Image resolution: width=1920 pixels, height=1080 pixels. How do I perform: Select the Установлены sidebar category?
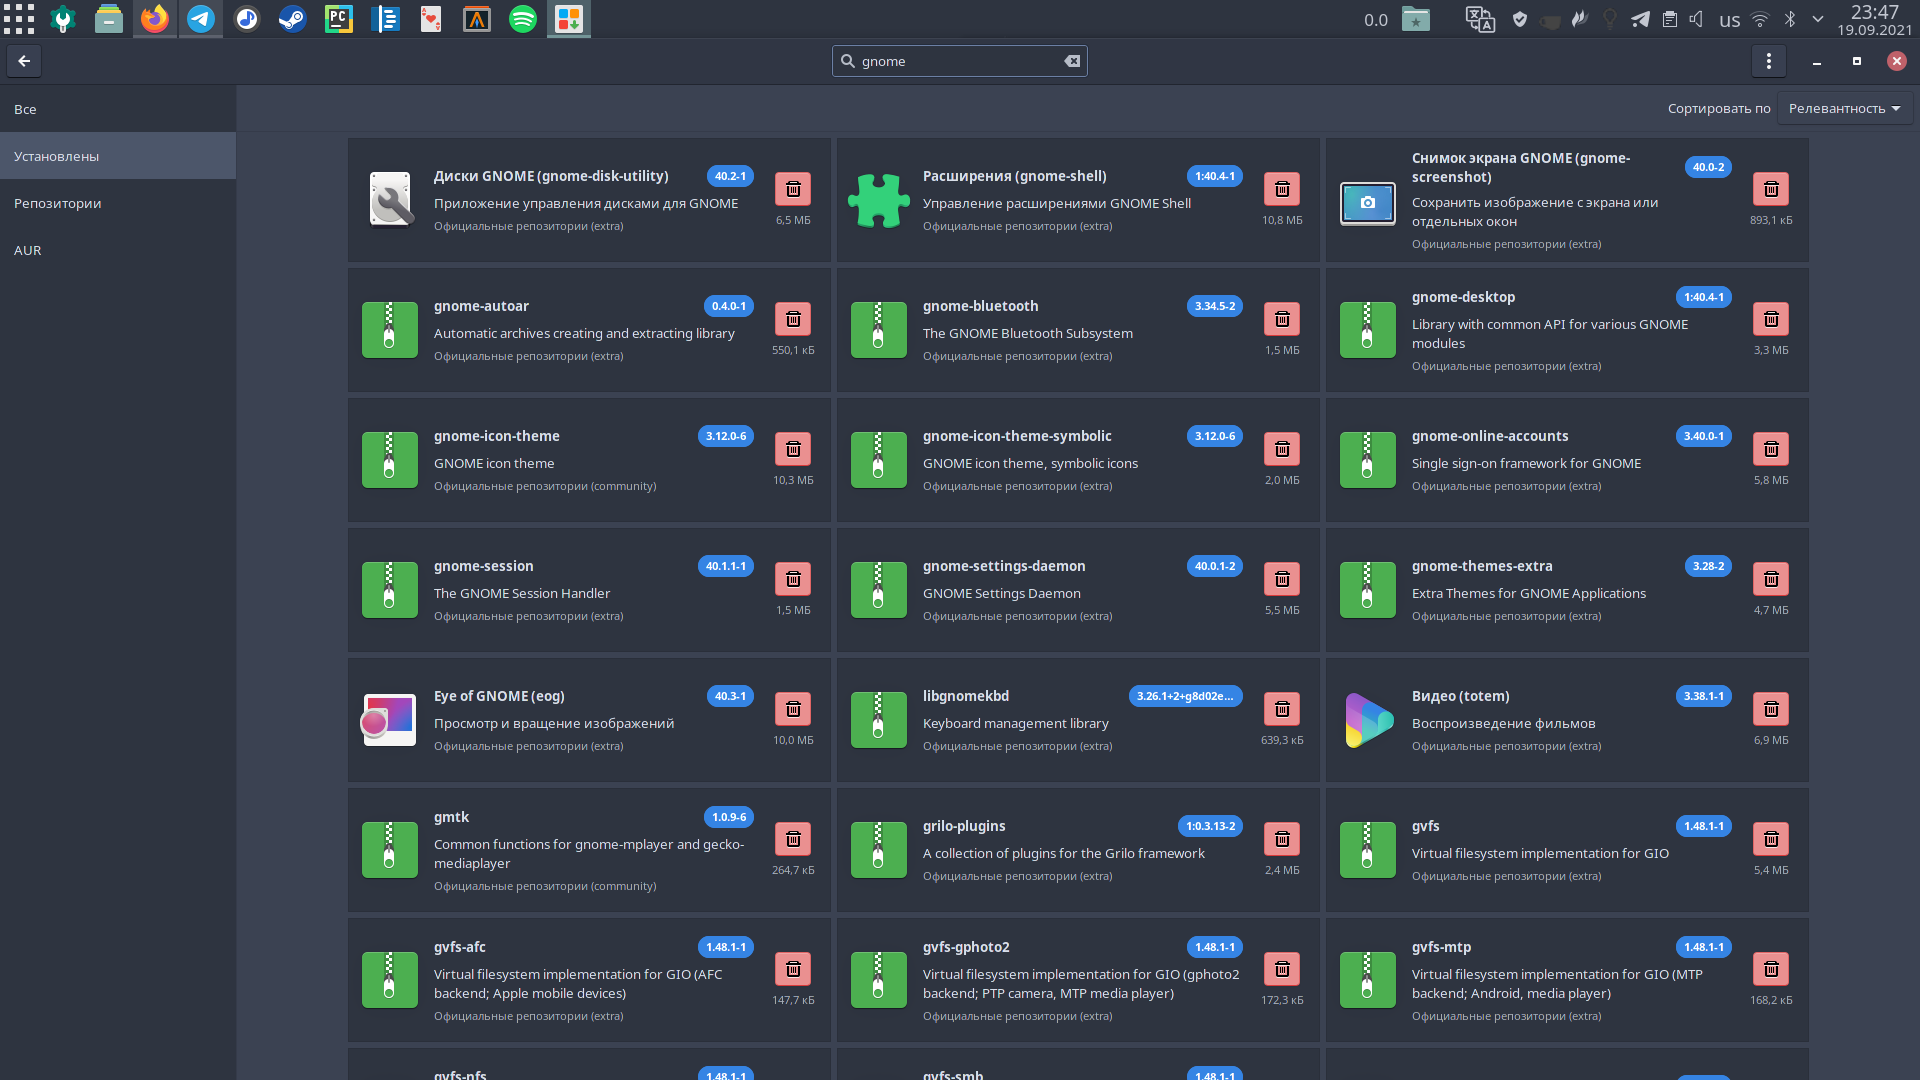point(118,156)
